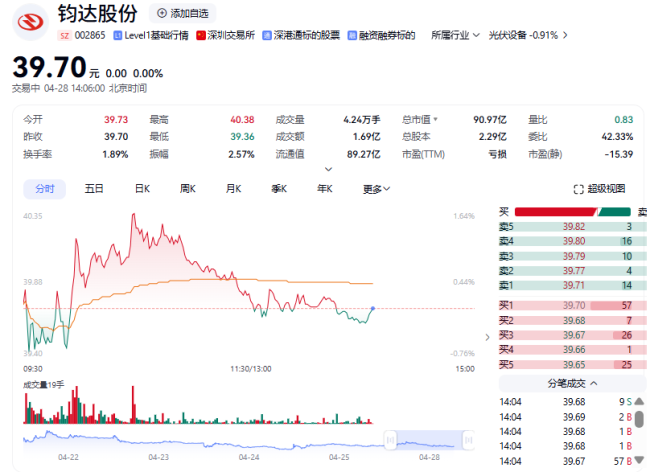The height and width of the screenshot is (472, 650).
Task: Click the 深圳交易所 flag icon
Action: [x=201, y=35]
